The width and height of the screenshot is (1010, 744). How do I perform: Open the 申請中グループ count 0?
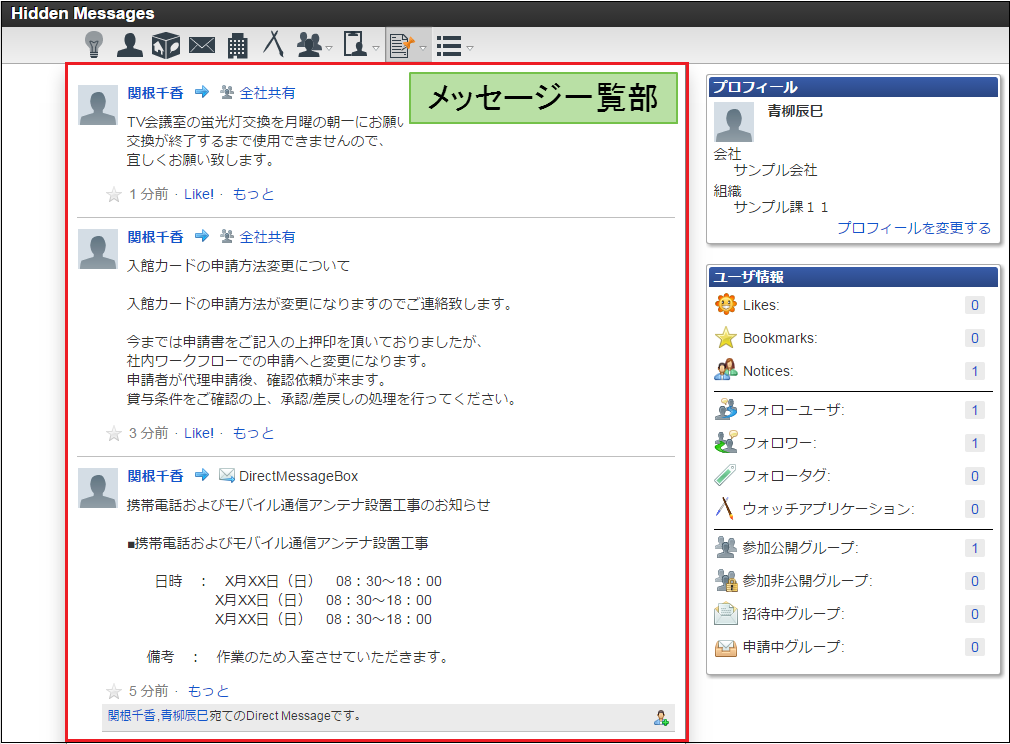pos(975,647)
